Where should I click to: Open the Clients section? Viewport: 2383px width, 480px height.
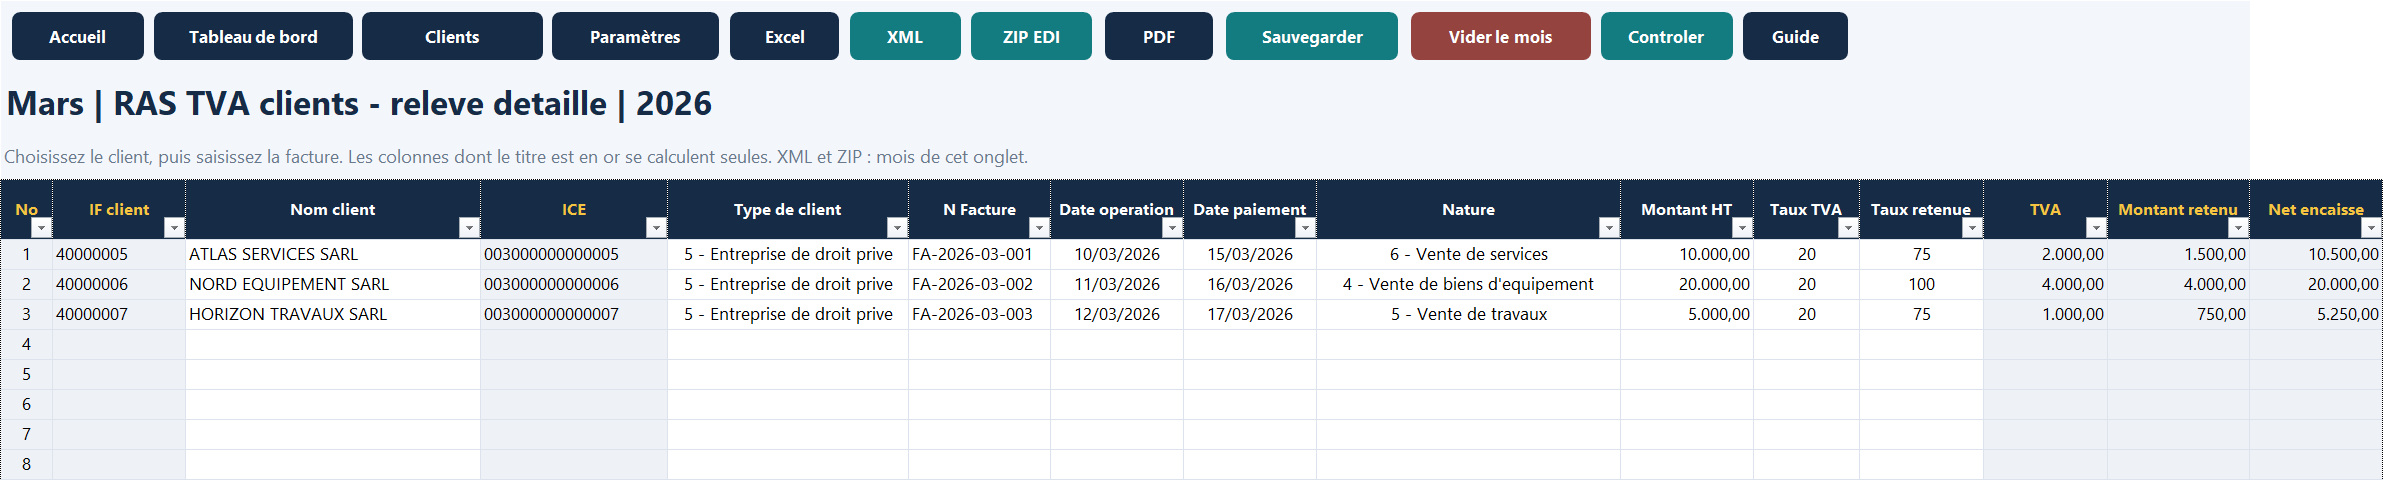[452, 36]
